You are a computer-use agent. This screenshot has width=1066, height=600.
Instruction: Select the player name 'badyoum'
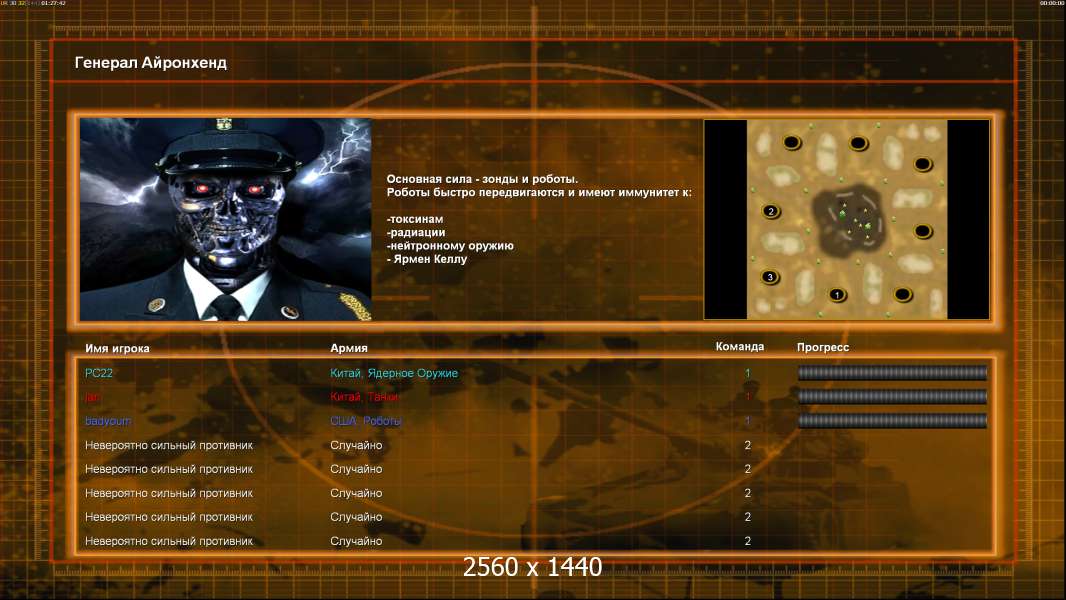[x=107, y=421]
